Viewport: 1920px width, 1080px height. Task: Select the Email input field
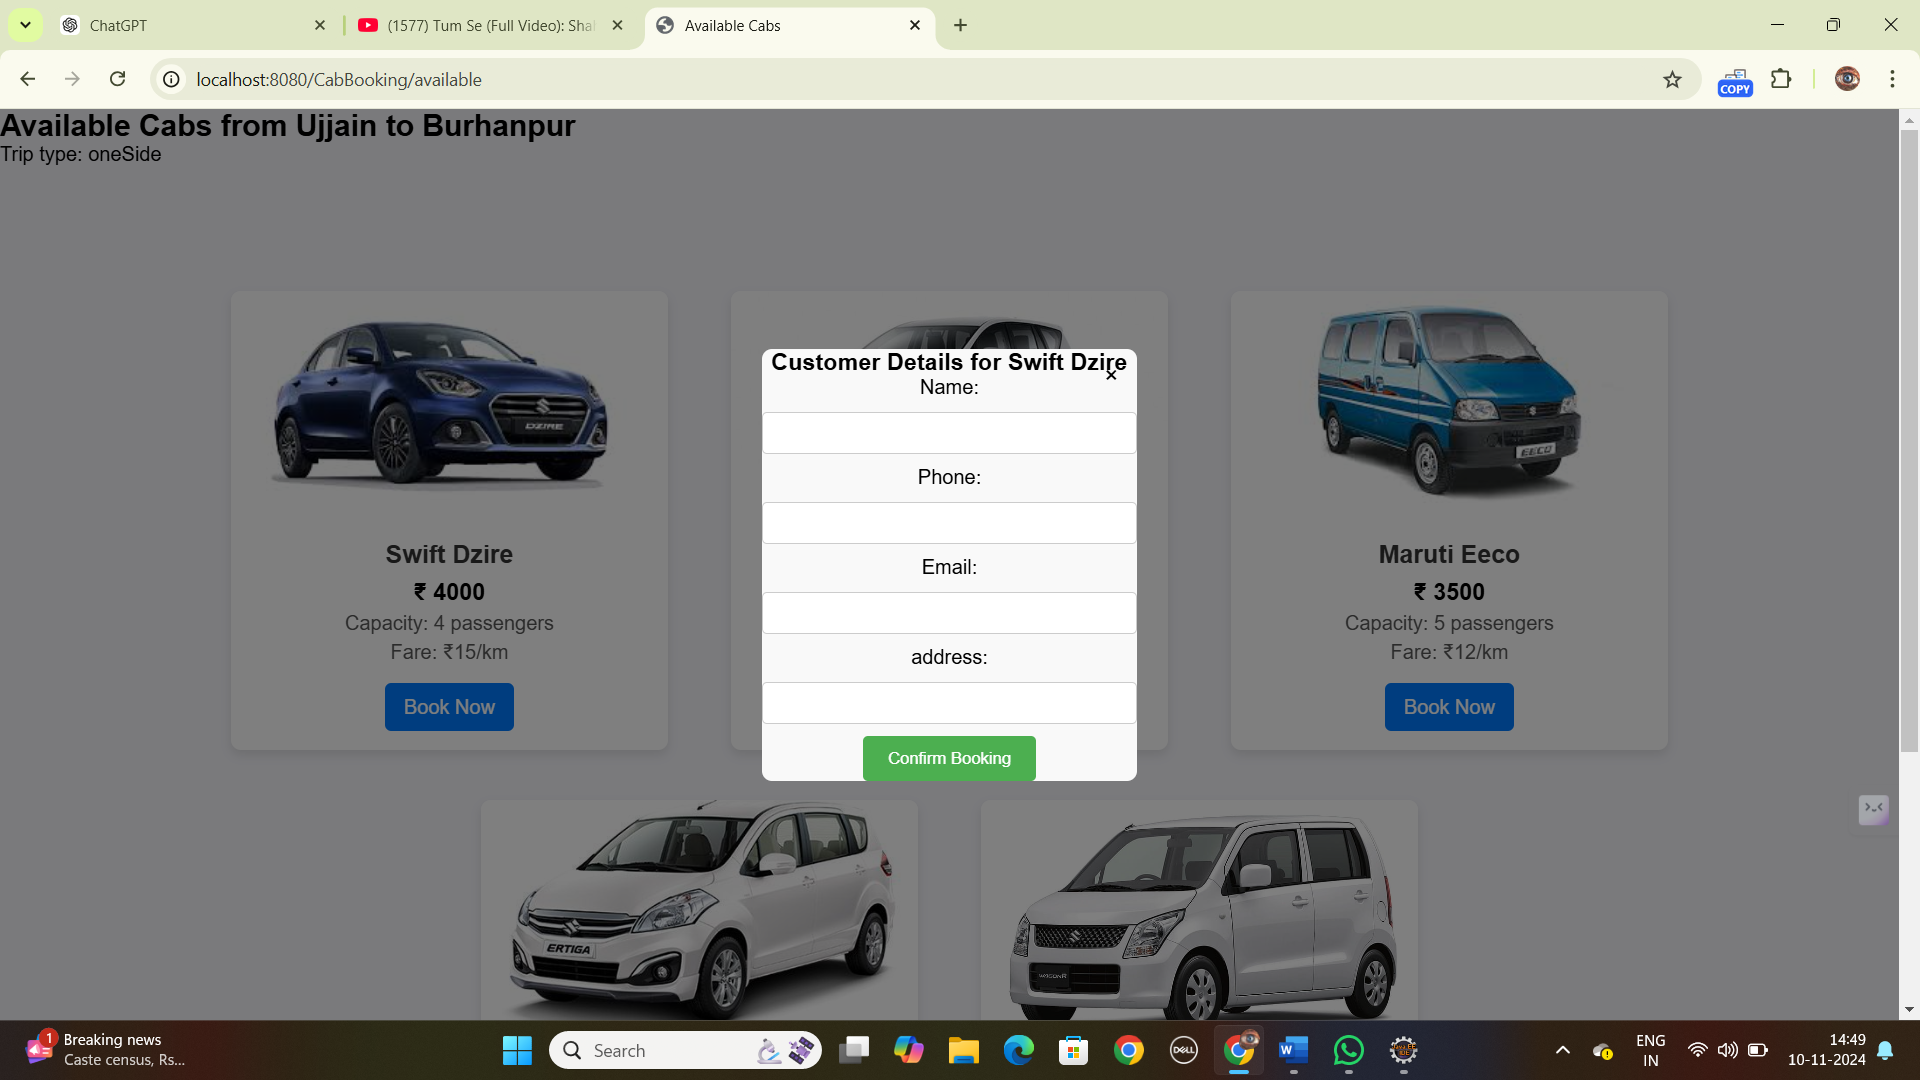click(x=949, y=613)
